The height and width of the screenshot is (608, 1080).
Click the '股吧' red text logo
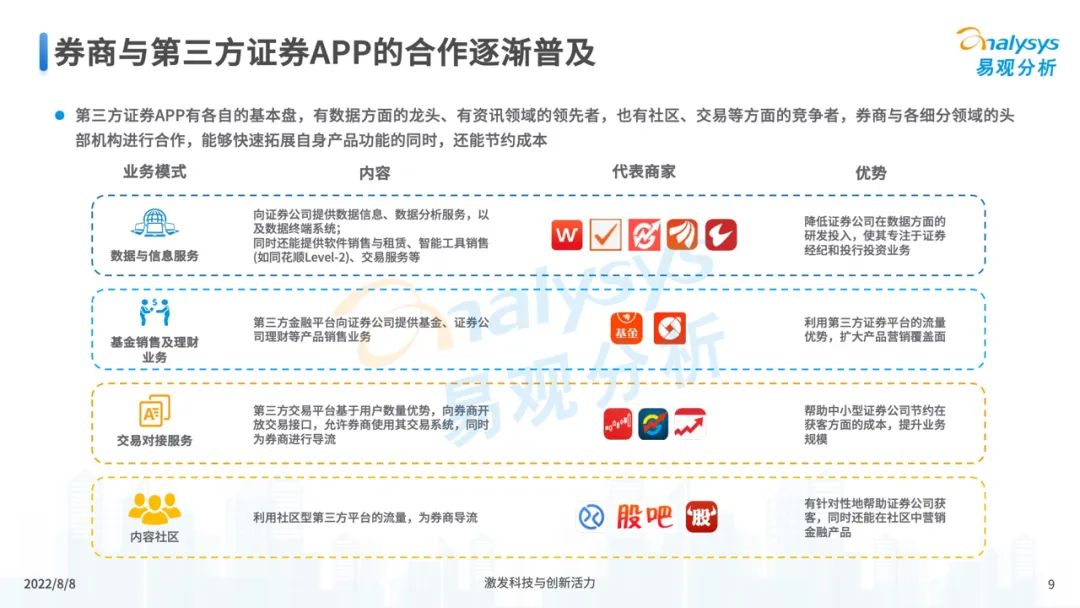[645, 517]
